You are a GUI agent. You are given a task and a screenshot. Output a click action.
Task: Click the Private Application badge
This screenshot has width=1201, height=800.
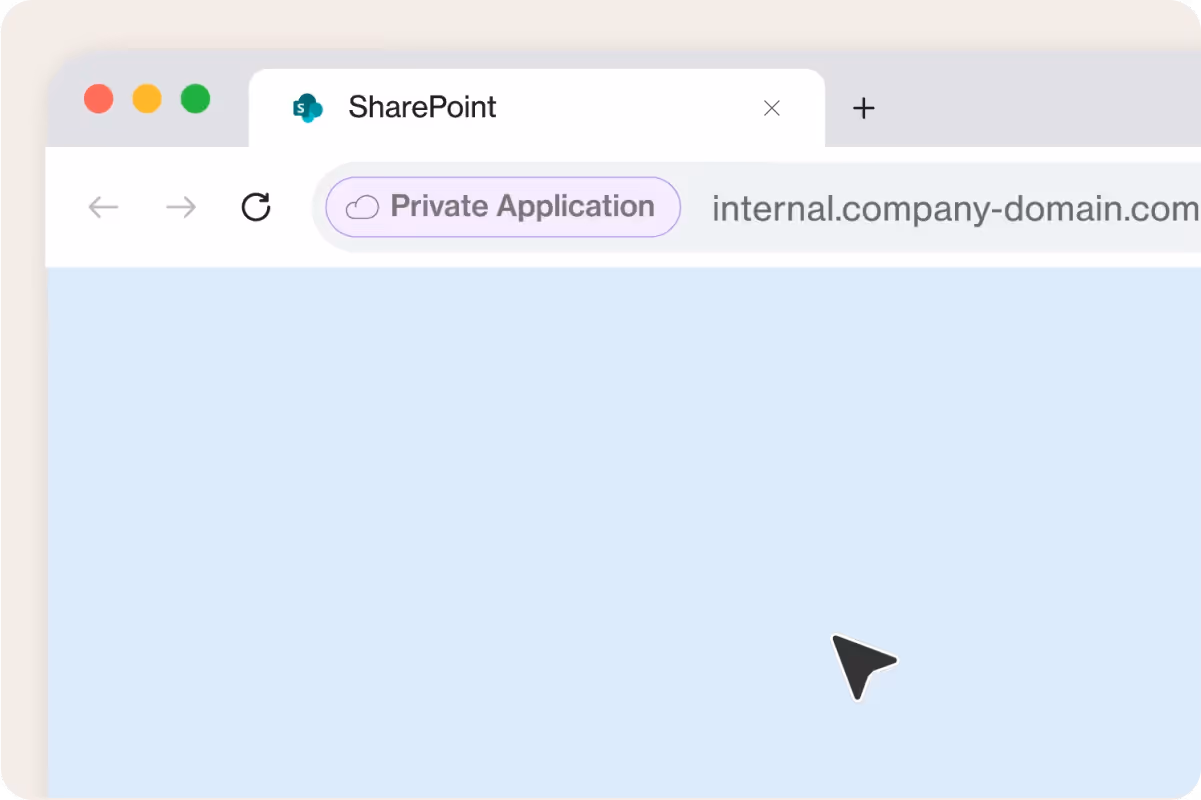503,207
